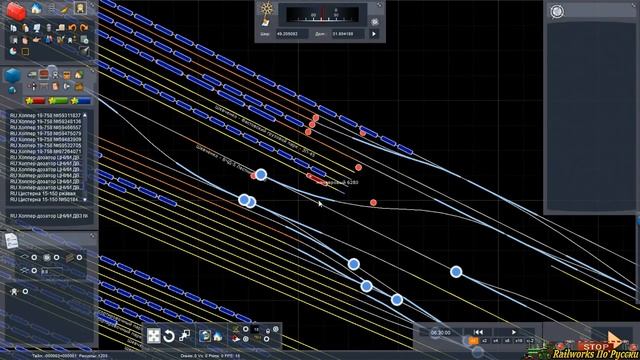Viewport: 640px width, 360px height.
Task: Open the red toolbox main menu
Action: pyautogui.click(x=16, y=11)
